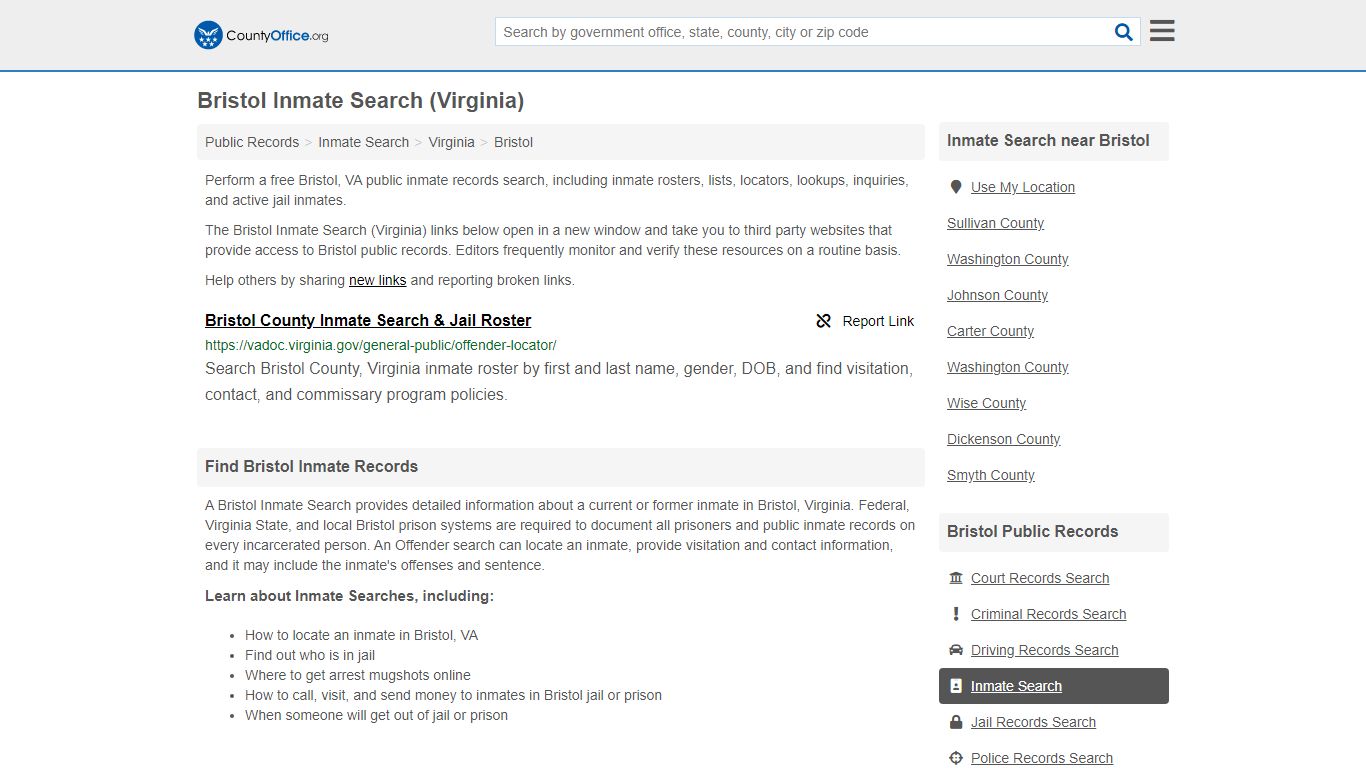Click the 'Inmate Search near Bristol' sidebar heading
This screenshot has height=768, width=1366.
[1048, 141]
